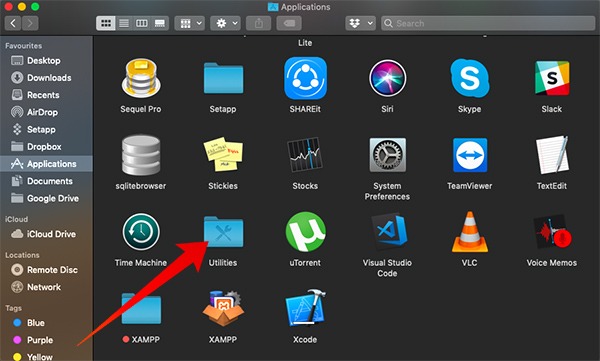Select Network under Locations
600x361 pixels.
pyautogui.click(x=46, y=287)
